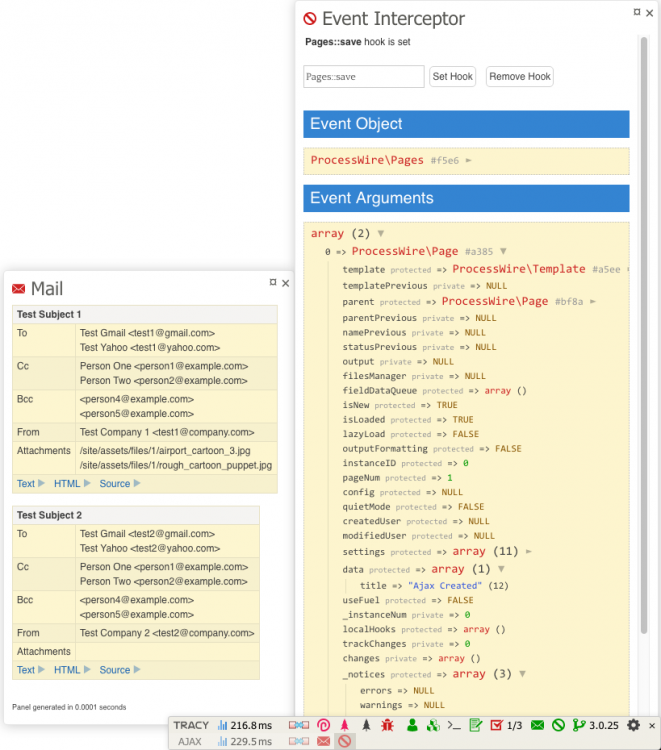Click the AJAX 229.5 ms timing chart
This screenshot has width=661, height=750.
click(x=244, y=741)
